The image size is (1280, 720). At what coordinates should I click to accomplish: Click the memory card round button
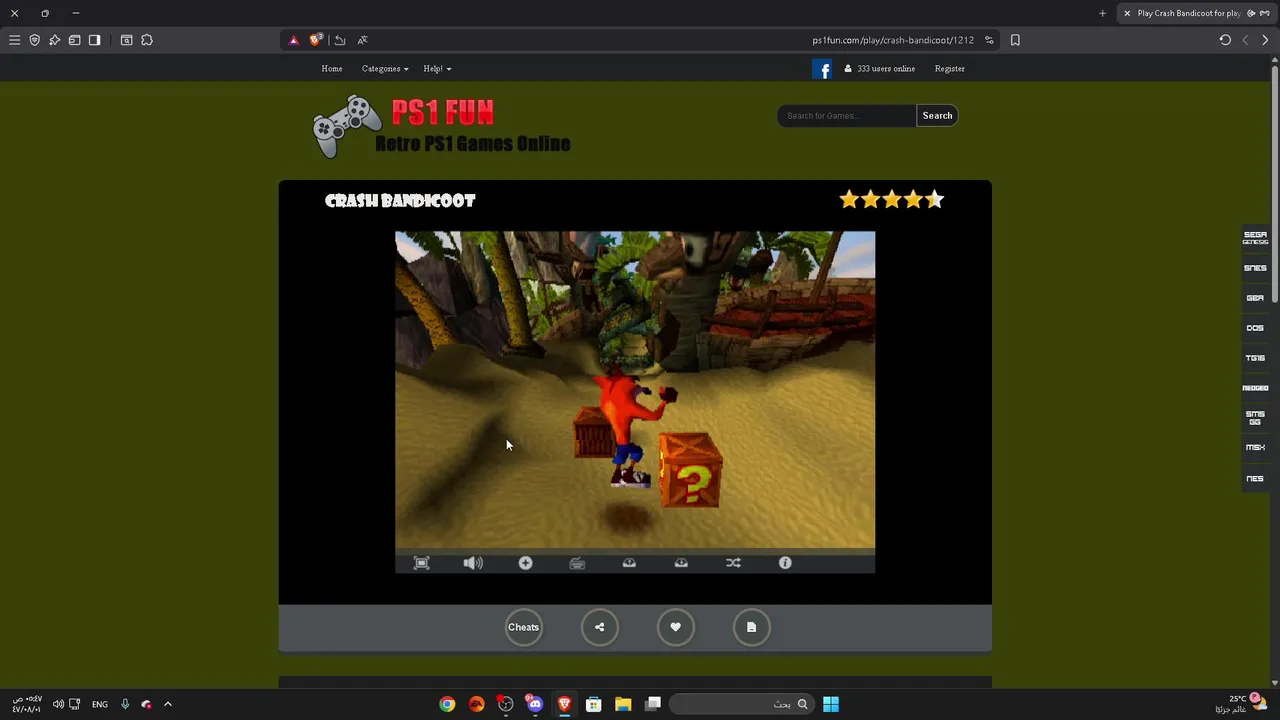(751, 627)
